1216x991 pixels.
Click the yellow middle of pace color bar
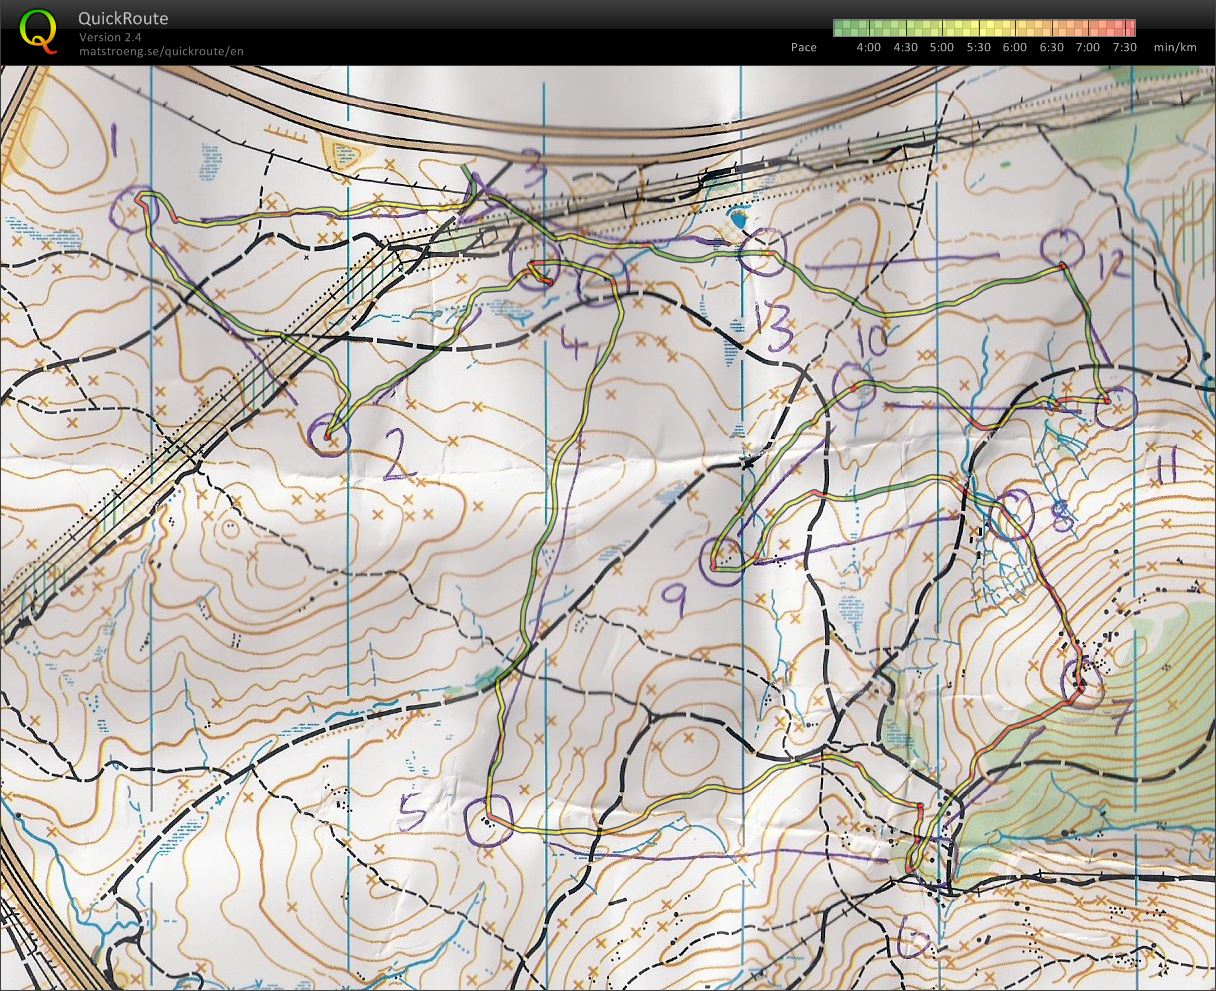[x=985, y=28]
